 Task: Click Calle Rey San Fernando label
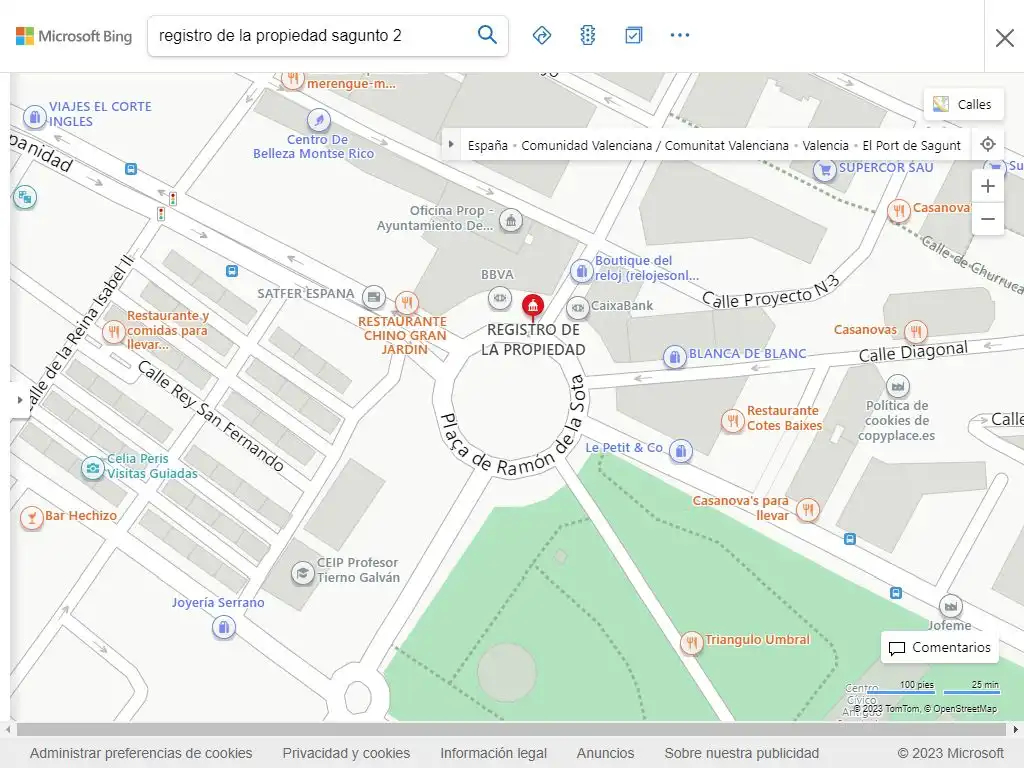click(211, 415)
